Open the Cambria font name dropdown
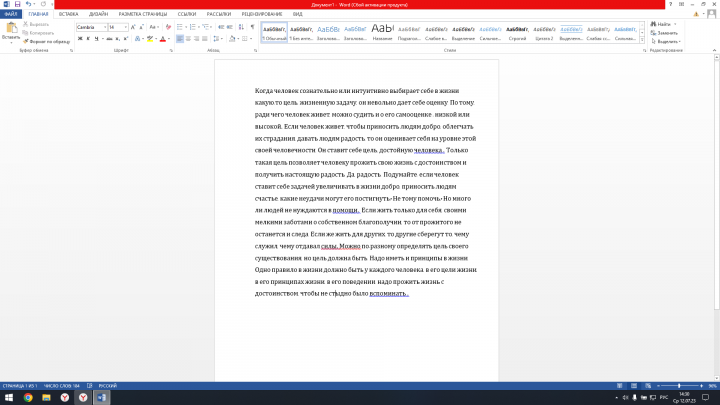 coord(103,27)
